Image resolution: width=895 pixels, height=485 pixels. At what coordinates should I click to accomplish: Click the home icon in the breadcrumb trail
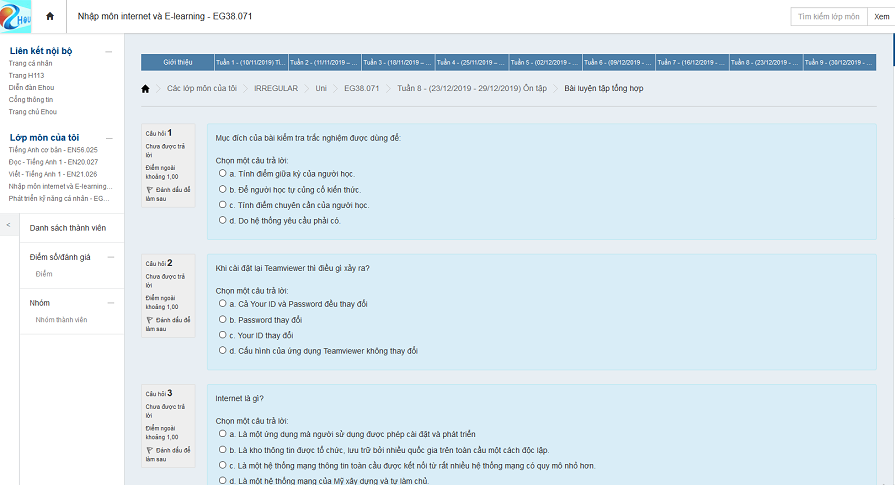point(146,88)
